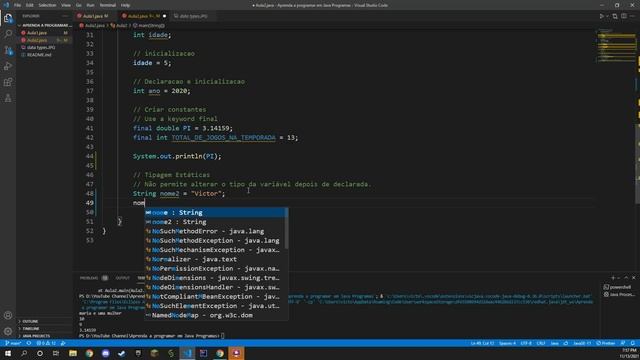Click the editor minimap
Screen dimensions: 640x360
click(x=616, y=46)
